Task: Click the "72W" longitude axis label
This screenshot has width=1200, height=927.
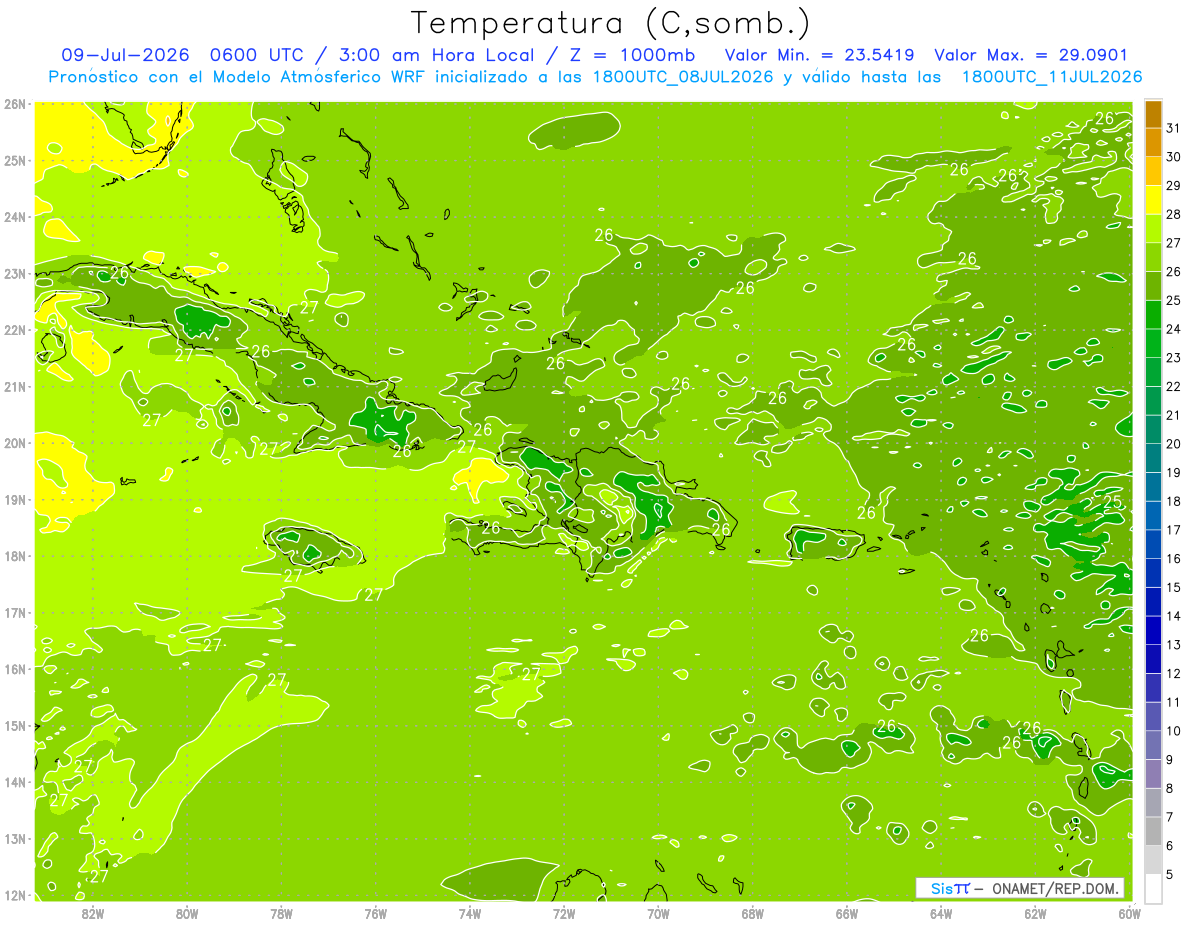Action: [564, 914]
